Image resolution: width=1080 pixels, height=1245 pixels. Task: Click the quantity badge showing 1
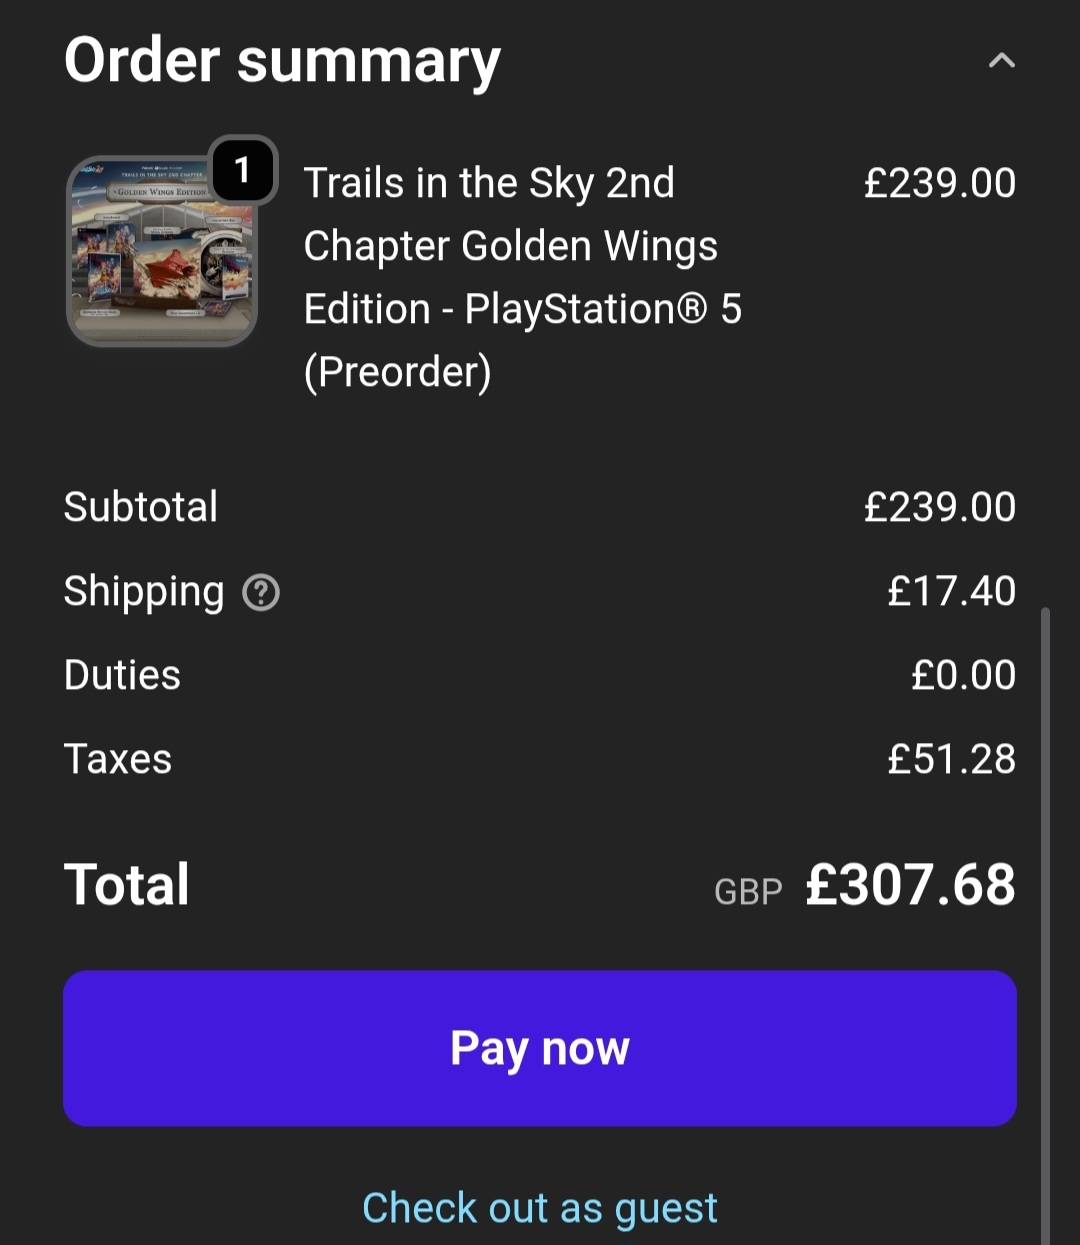[242, 169]
